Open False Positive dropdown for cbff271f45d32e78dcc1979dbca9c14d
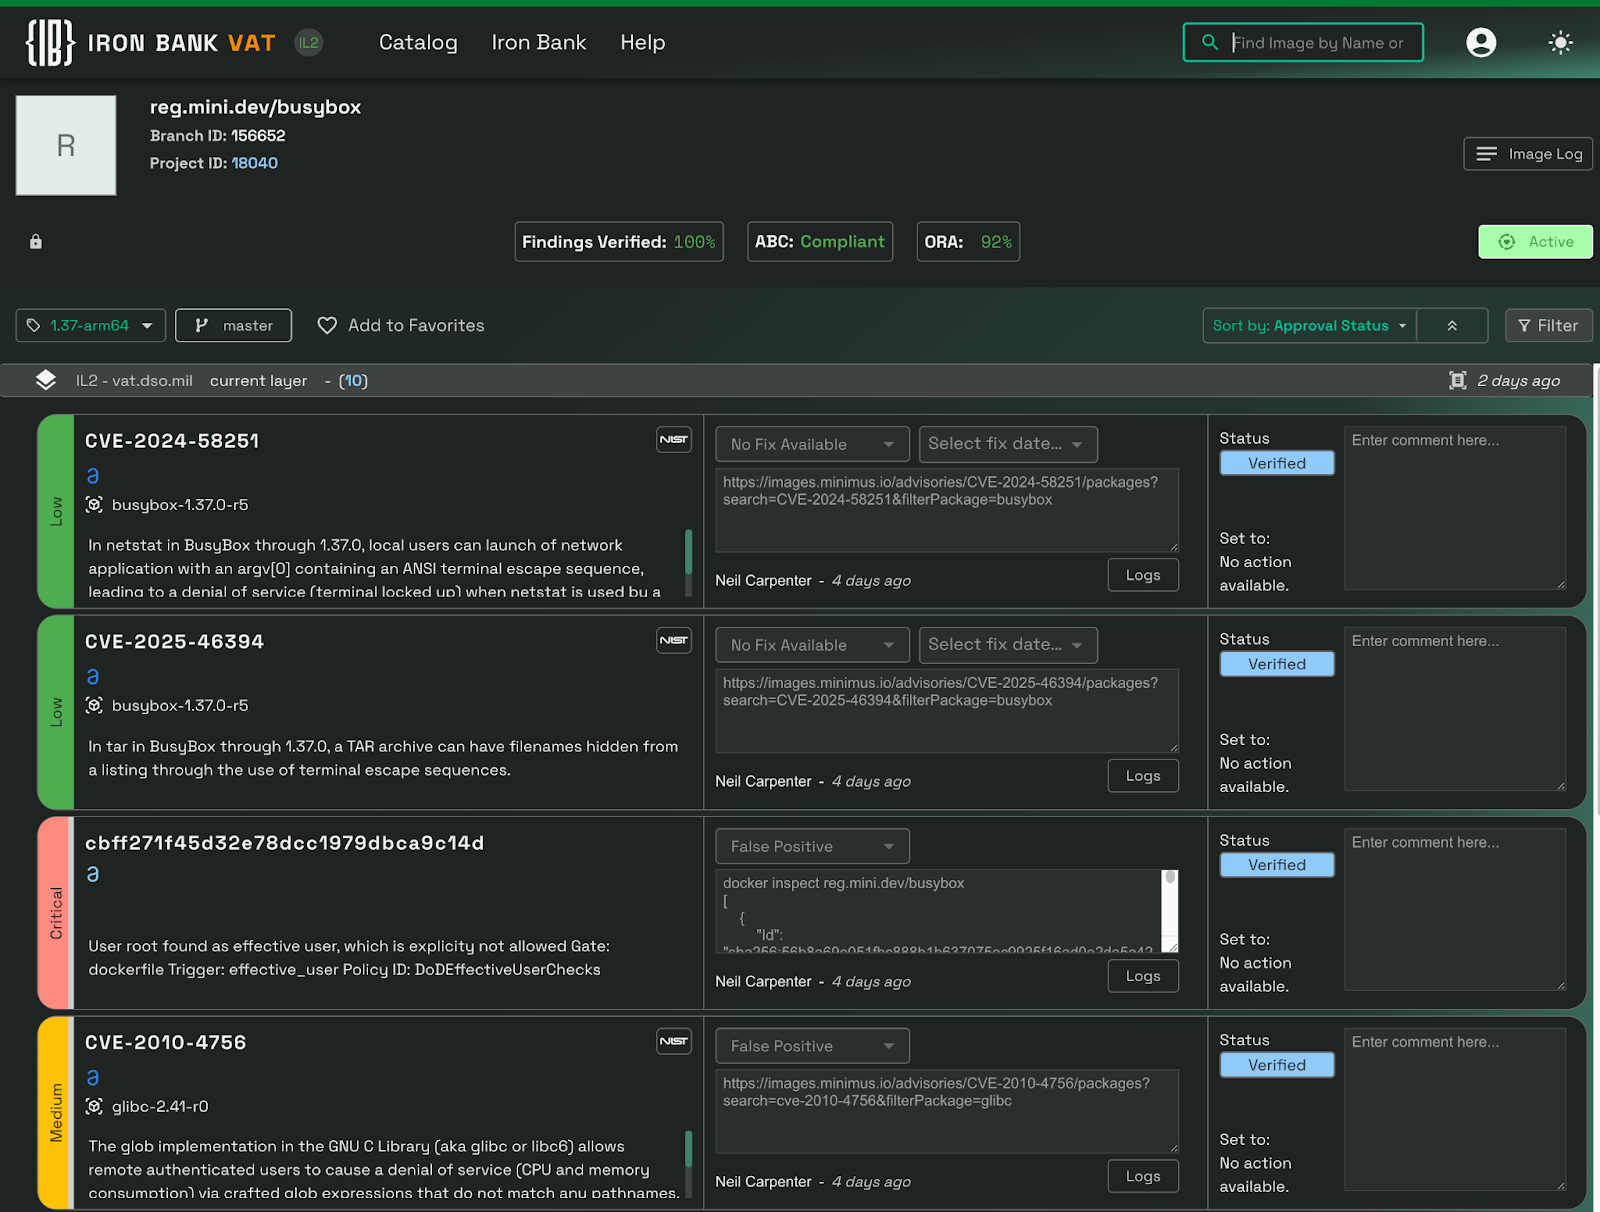This screenshot has height=1212, width=1600. 812,846
